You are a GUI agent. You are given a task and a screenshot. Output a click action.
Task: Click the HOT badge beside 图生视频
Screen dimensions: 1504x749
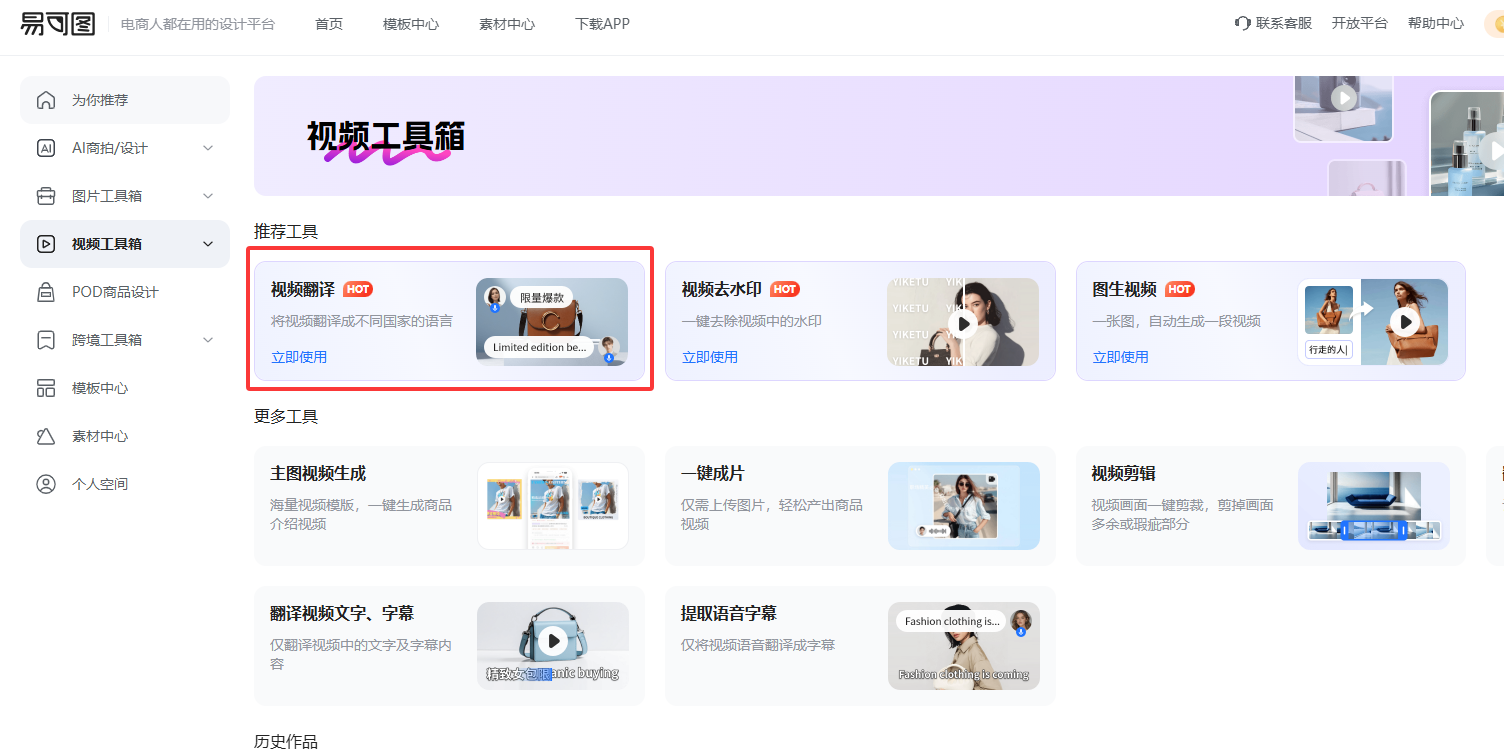[1180, 289]
